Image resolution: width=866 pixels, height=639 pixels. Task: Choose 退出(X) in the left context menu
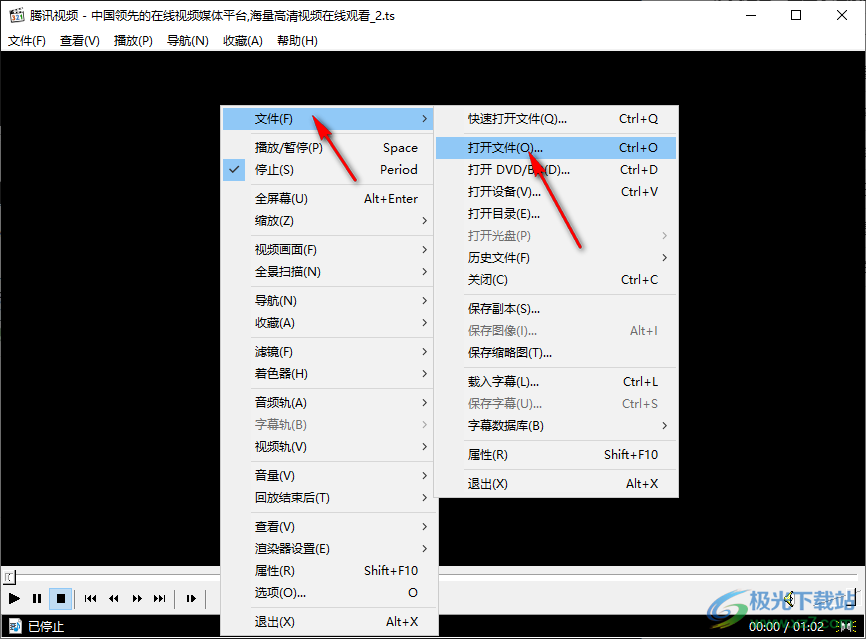[328, 622]
